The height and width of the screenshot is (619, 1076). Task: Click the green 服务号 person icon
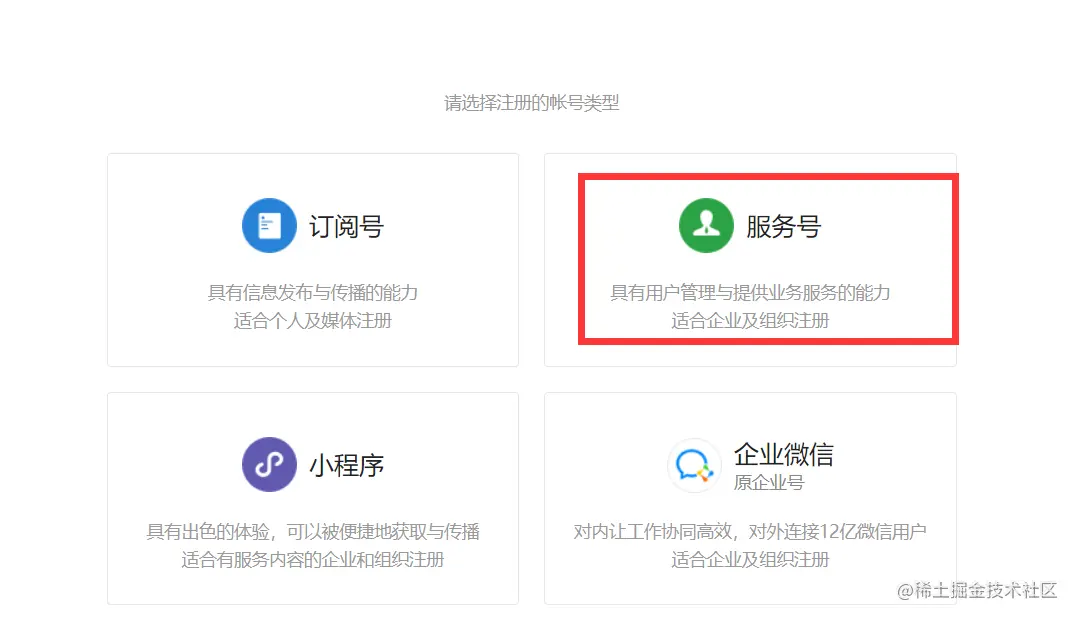tap(706, 226)
